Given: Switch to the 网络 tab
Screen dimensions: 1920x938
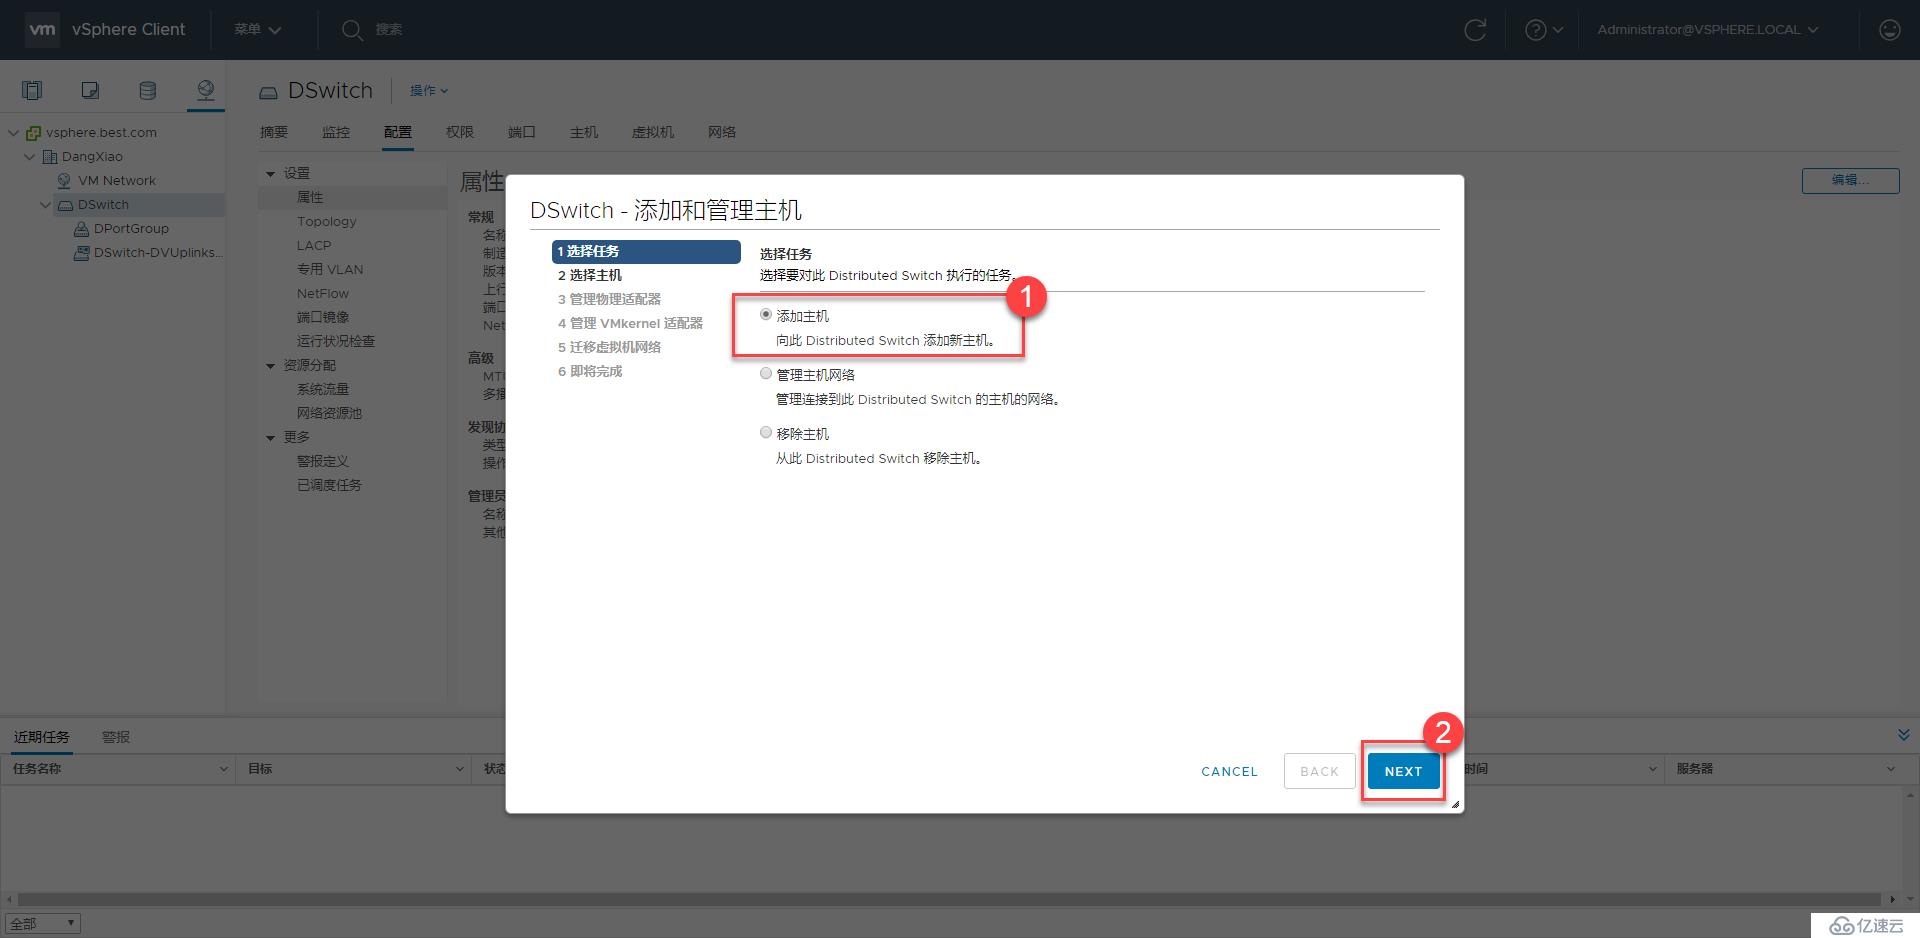Looking at the screenshot, I should 722,132.
